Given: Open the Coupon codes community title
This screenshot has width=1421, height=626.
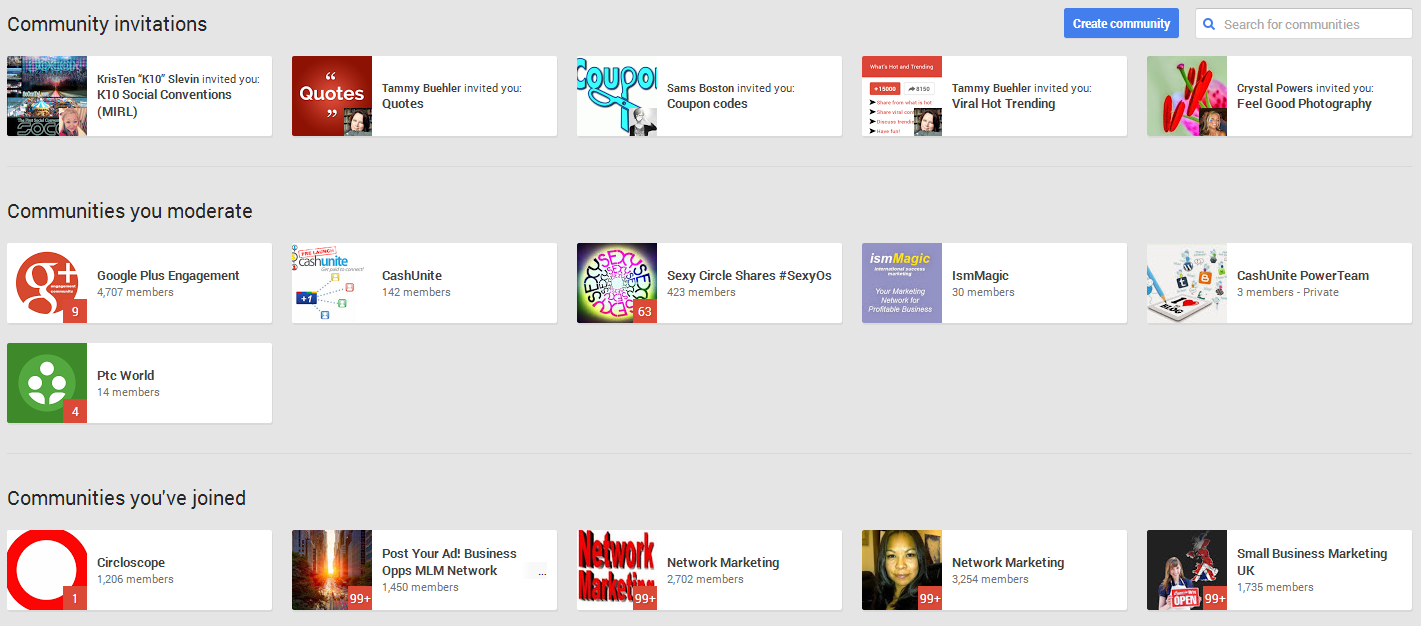Looking at the screenshot, I should [707, 104].
